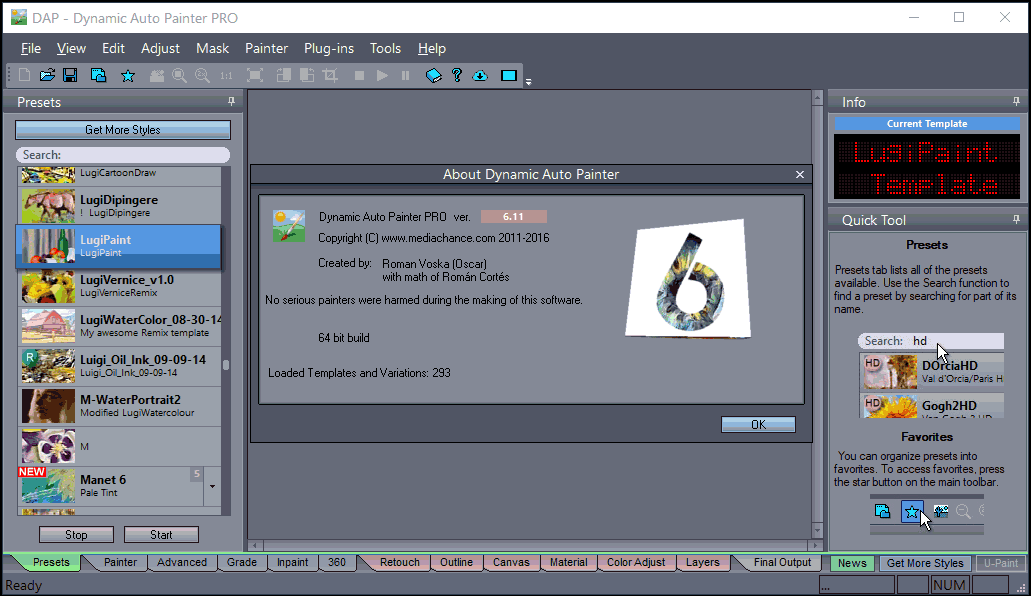Click the question mark toolbar icon

(x=456, y=75)
